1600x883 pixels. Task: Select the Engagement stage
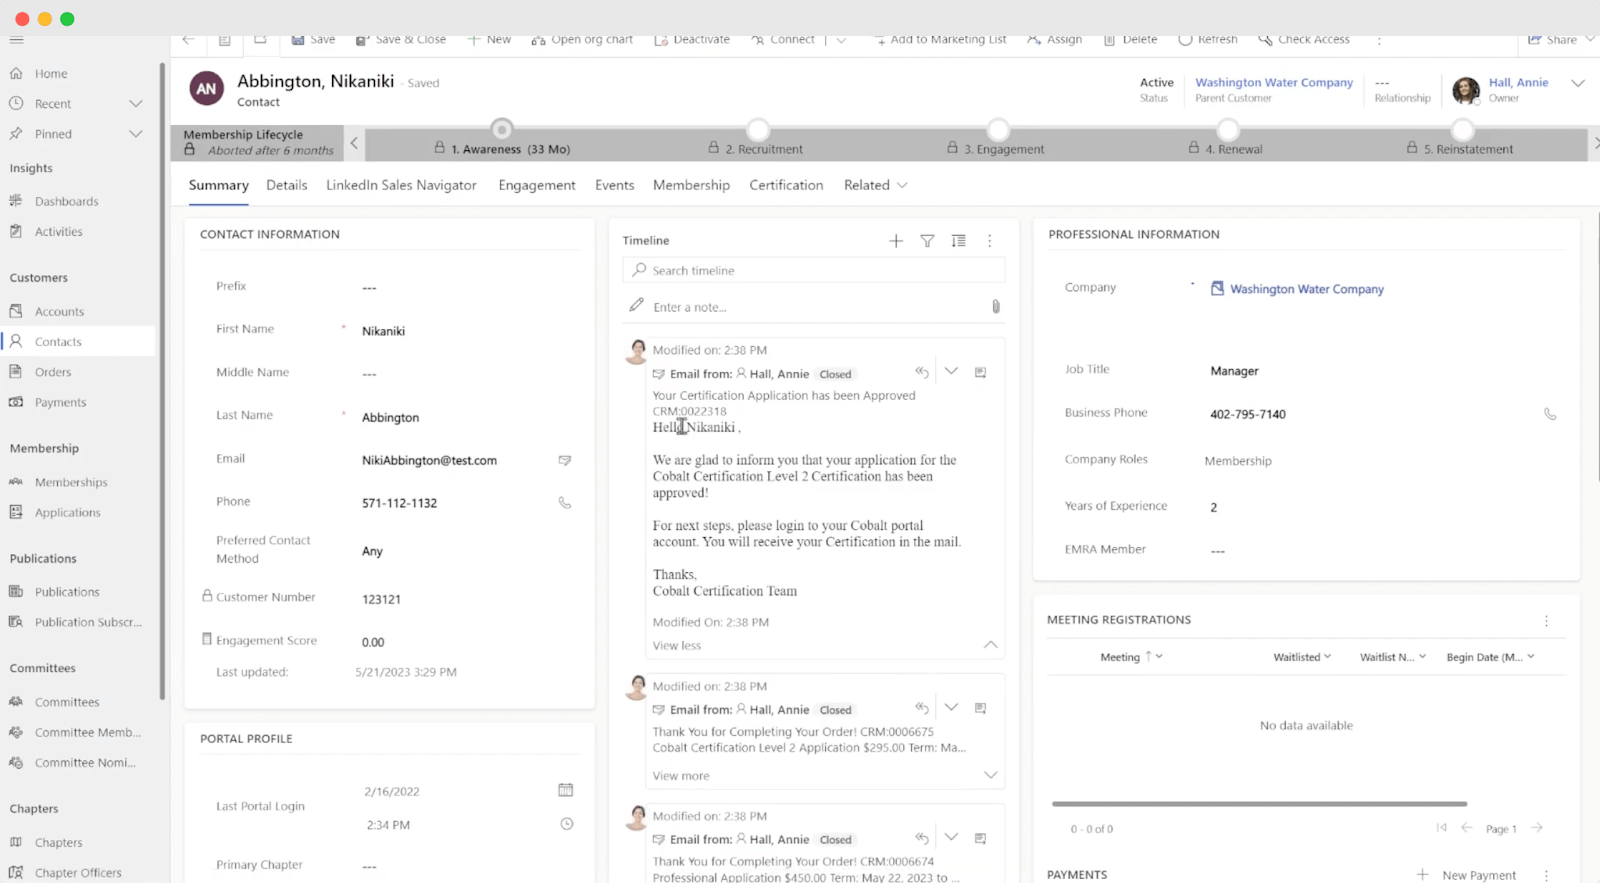(998, 130)
